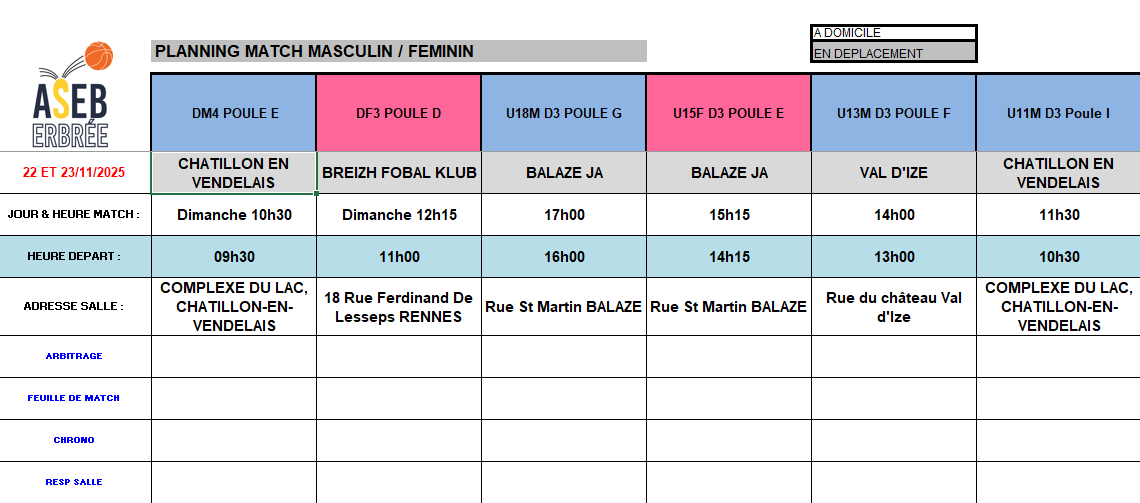This screenshot has height=503, width=1140.
Task: Click the U13M D3 POULE F header
Action: click(893, 113)
